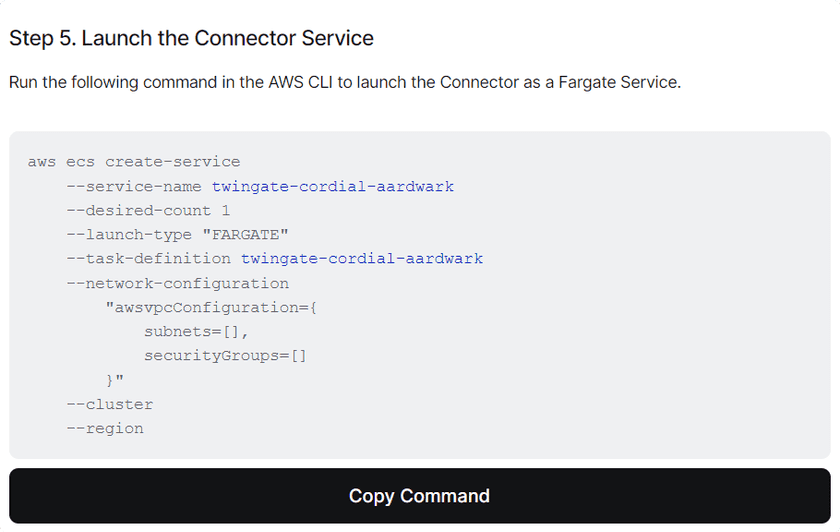Select the task definition value twingate-cordial-aardwark
Image resolution: width=840 pixels, height=532 pixels.
pyautogui.click(x=361, y=259)
